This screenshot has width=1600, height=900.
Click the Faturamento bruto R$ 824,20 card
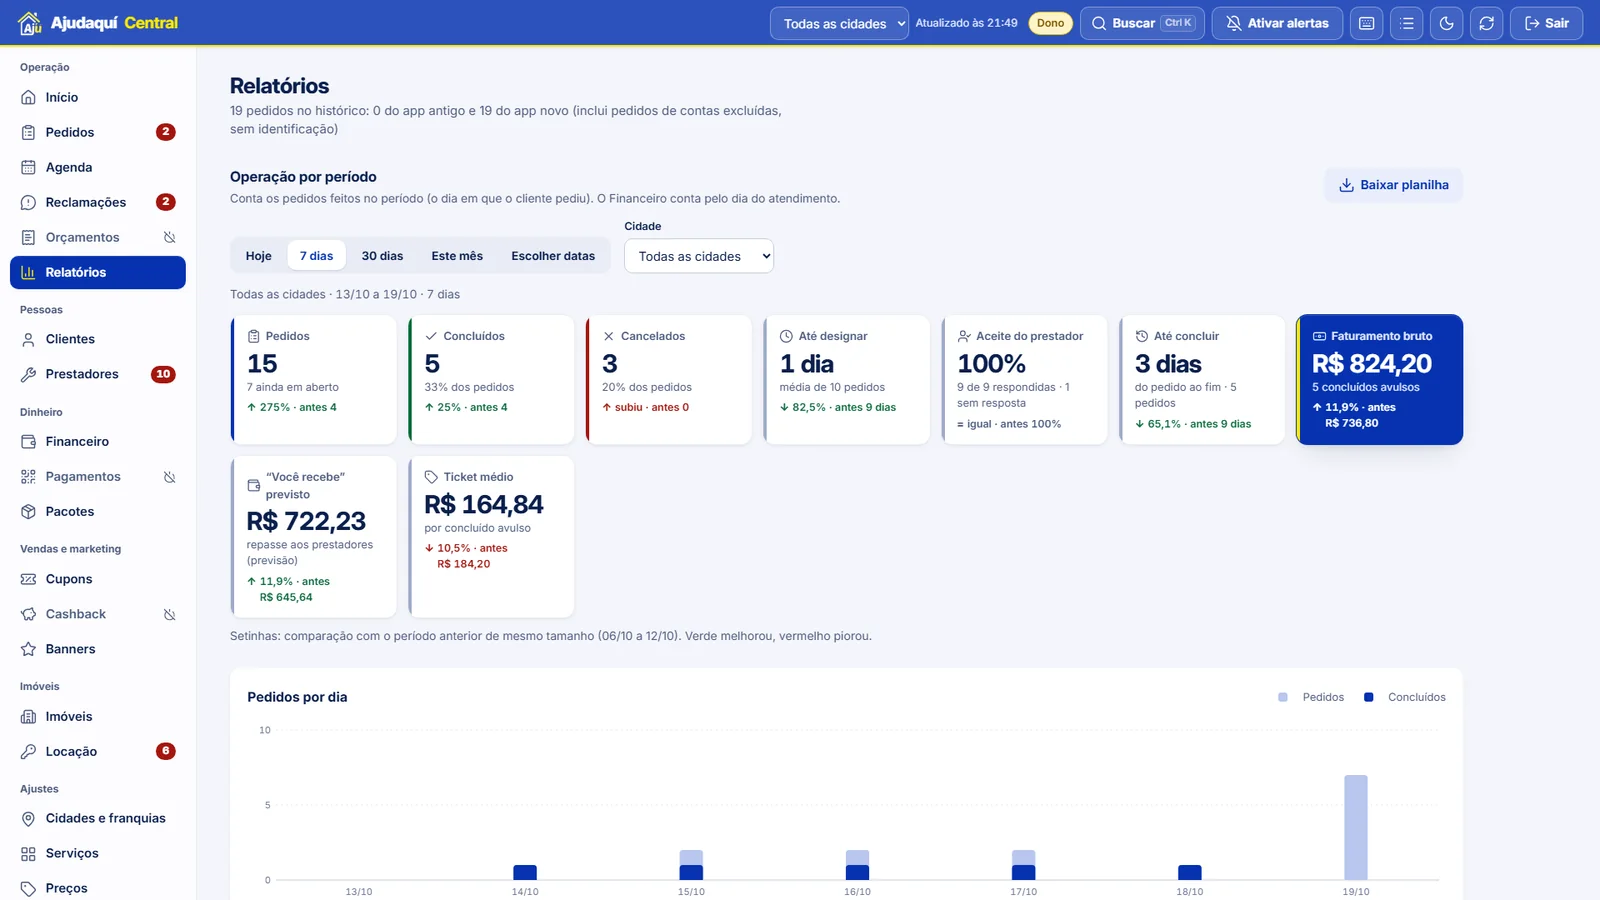click(x=1380, y=380)
